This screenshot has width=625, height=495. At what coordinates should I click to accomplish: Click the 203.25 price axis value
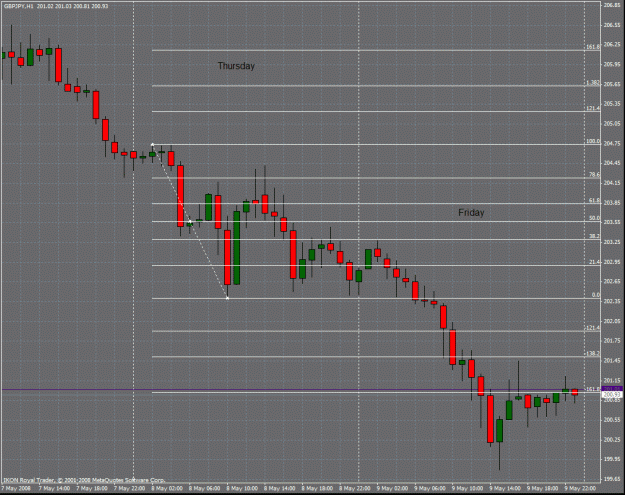click(612, 242)
